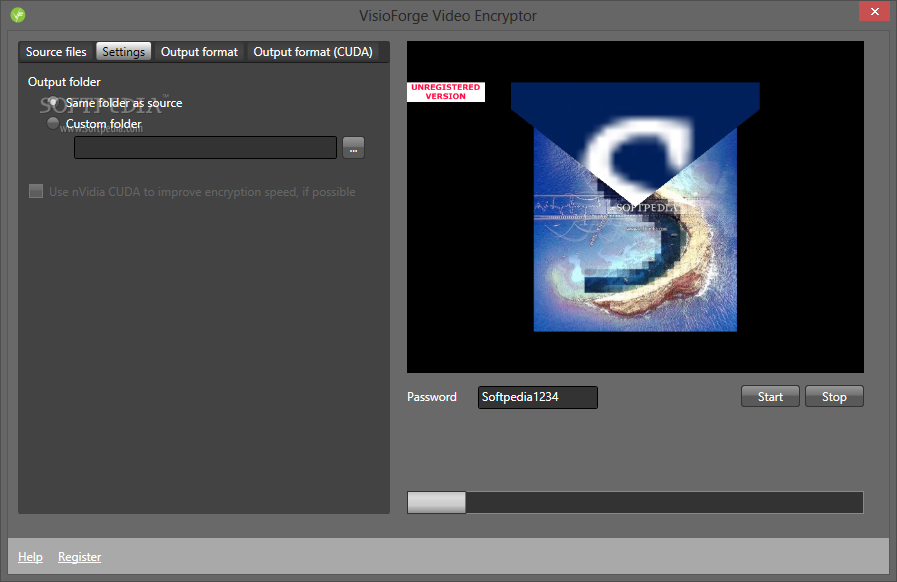The image size is (897, 582).
Task: Open the Register link
Action: pos(80,557)
